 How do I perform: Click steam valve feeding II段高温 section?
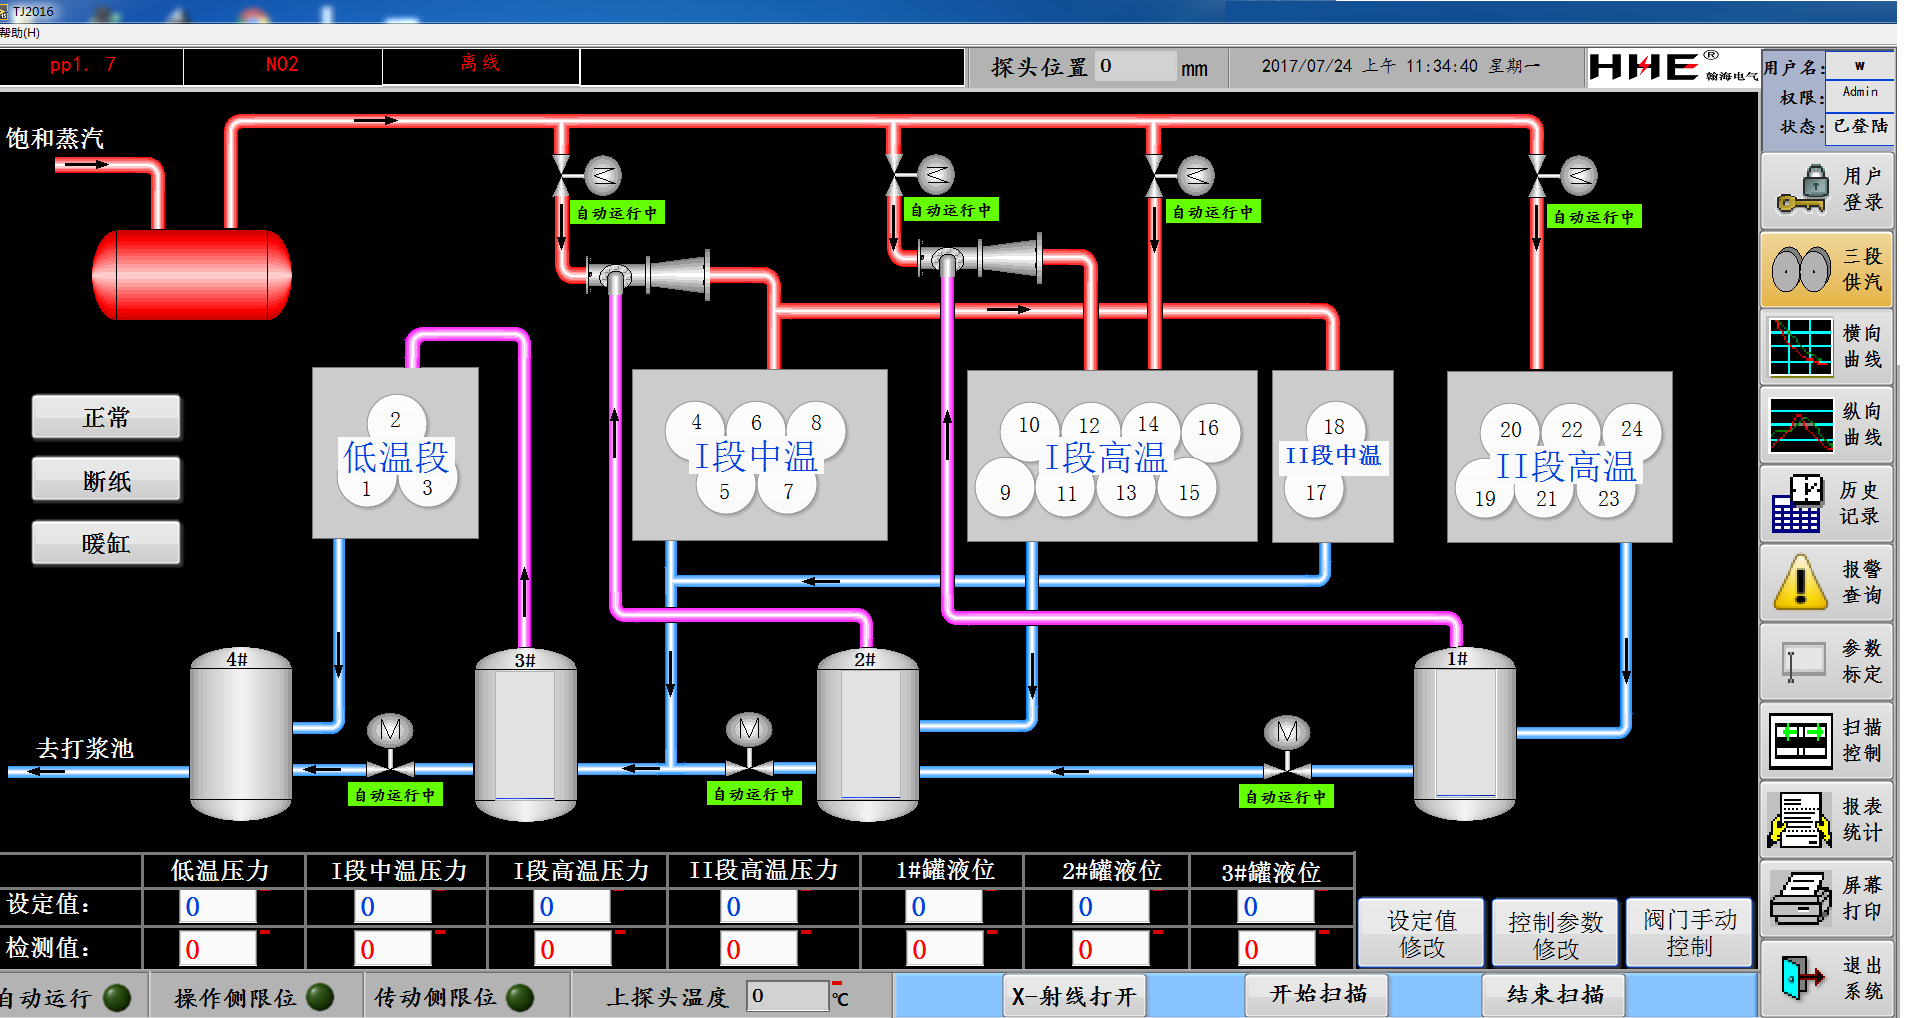click(x=1564, y=176)
